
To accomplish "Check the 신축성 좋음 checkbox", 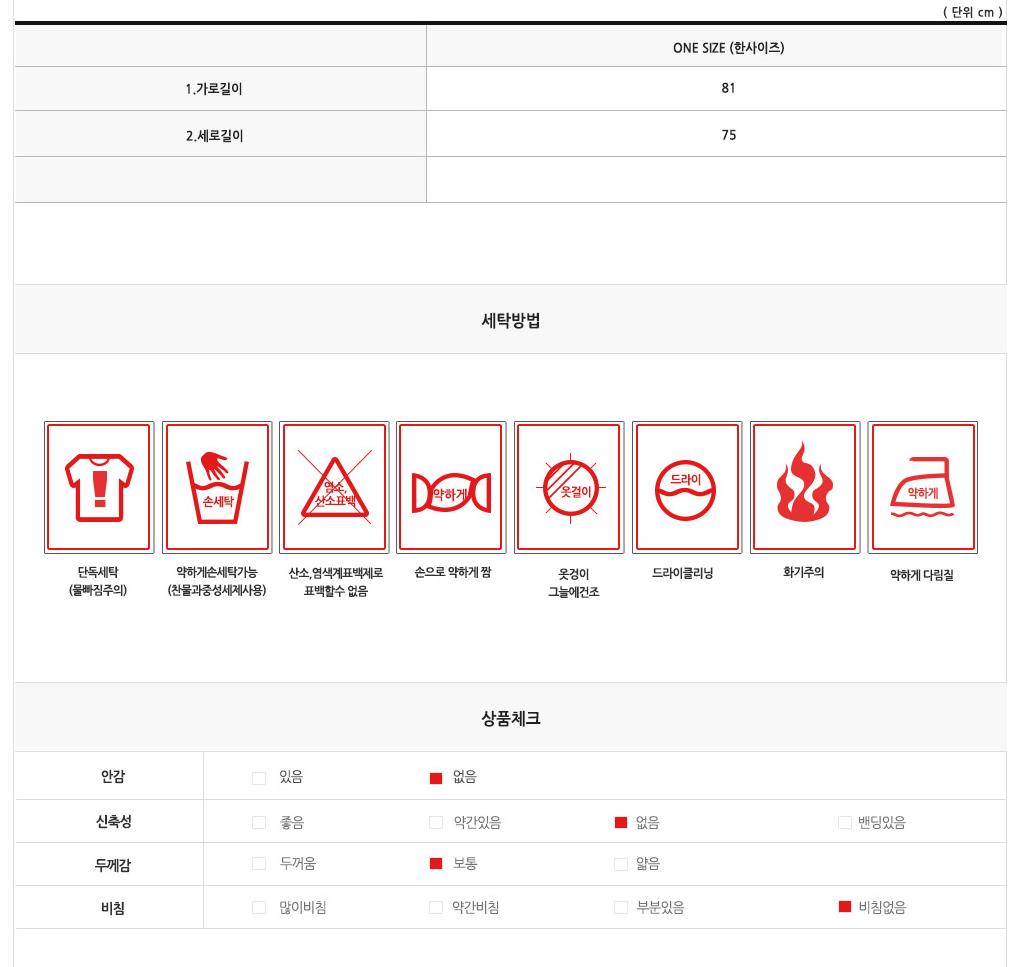I will [259, 822].
